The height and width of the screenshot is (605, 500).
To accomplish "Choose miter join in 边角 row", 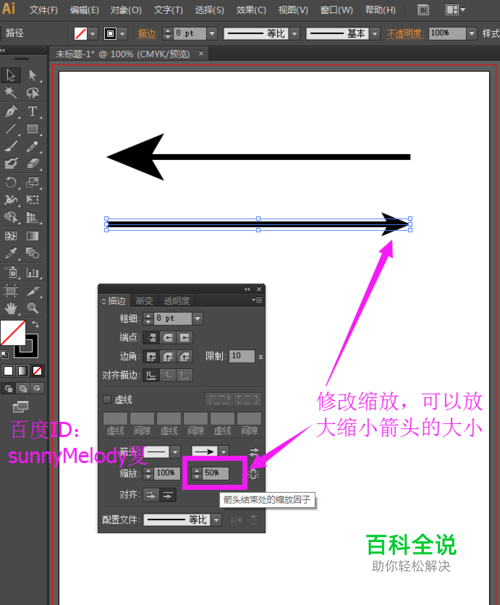I will (151, 356).
